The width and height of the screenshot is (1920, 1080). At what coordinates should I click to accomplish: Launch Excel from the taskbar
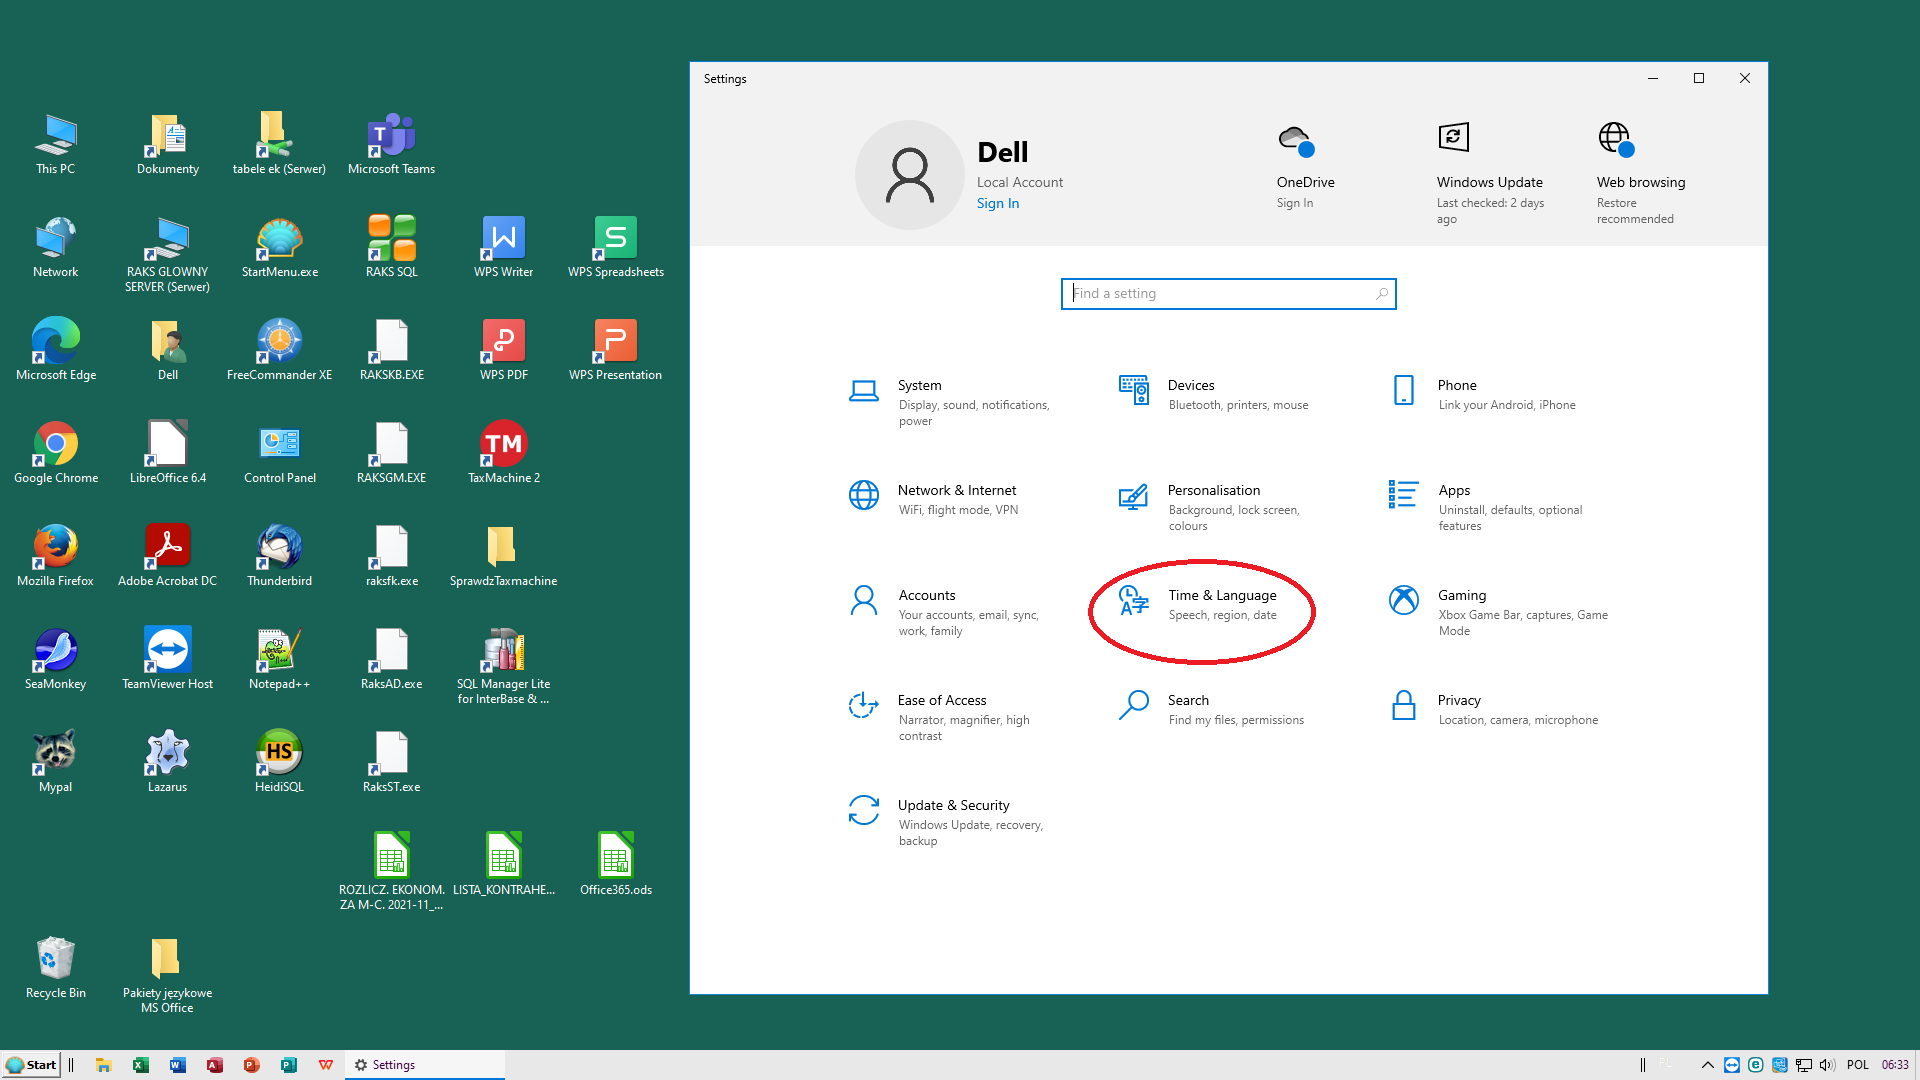point(141,1065)
